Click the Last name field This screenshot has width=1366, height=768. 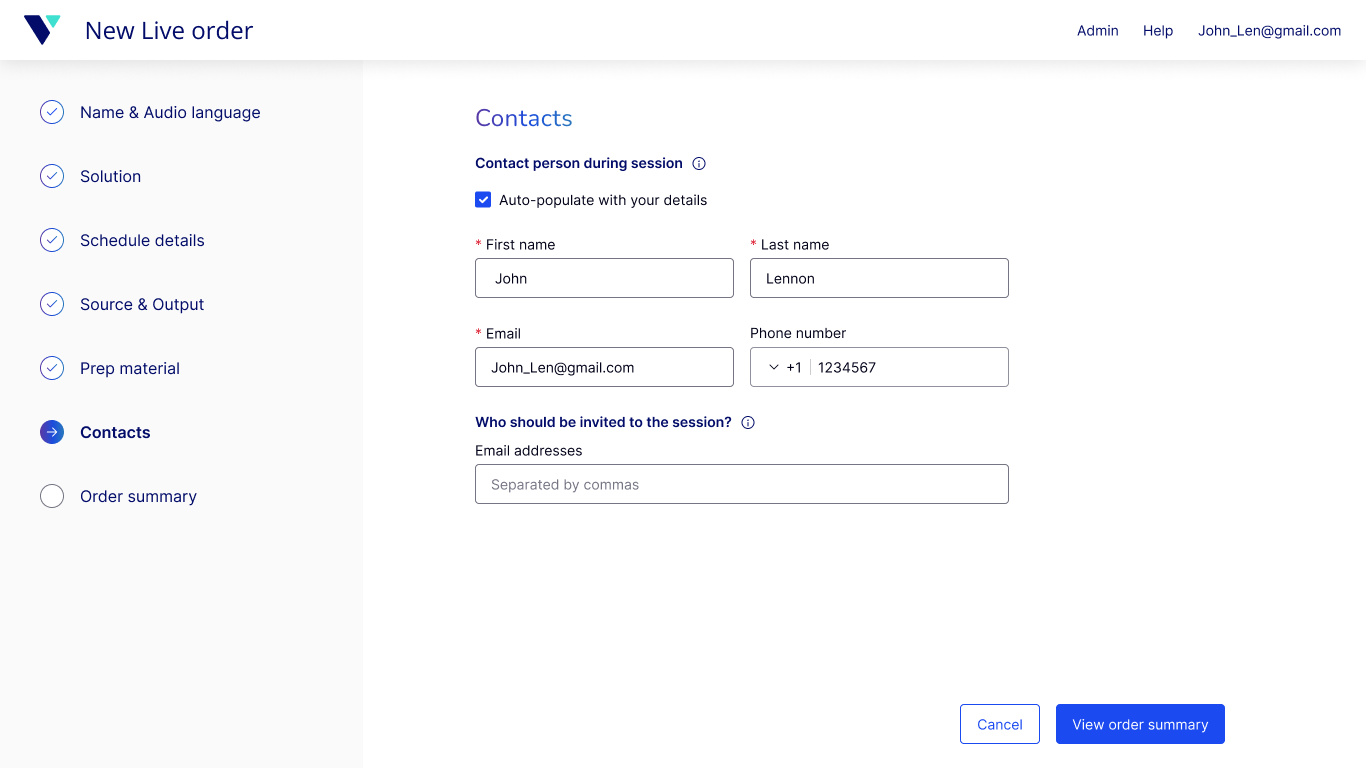pos(879,278)
